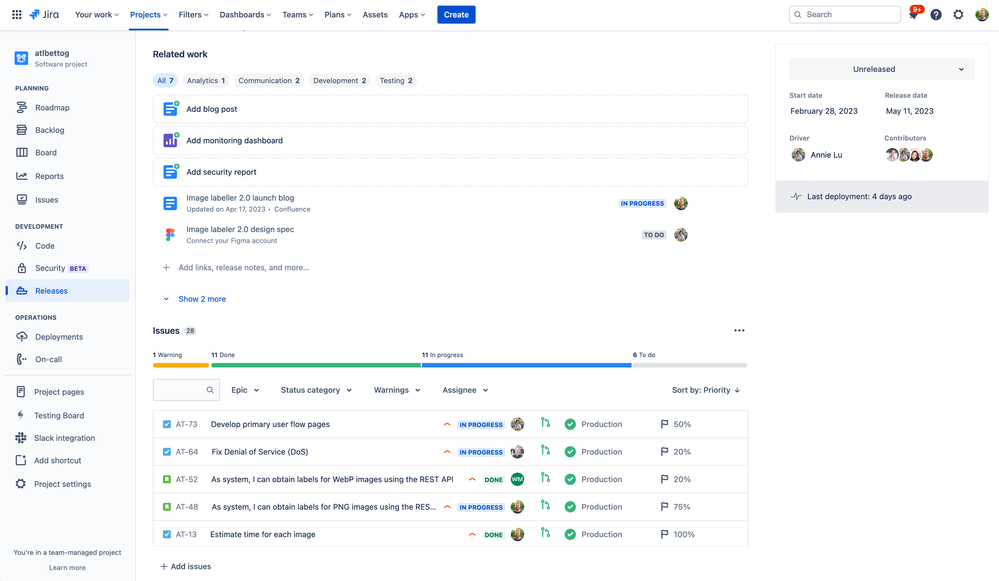Click the branch icon on the AT-73 row

point(545,424)
